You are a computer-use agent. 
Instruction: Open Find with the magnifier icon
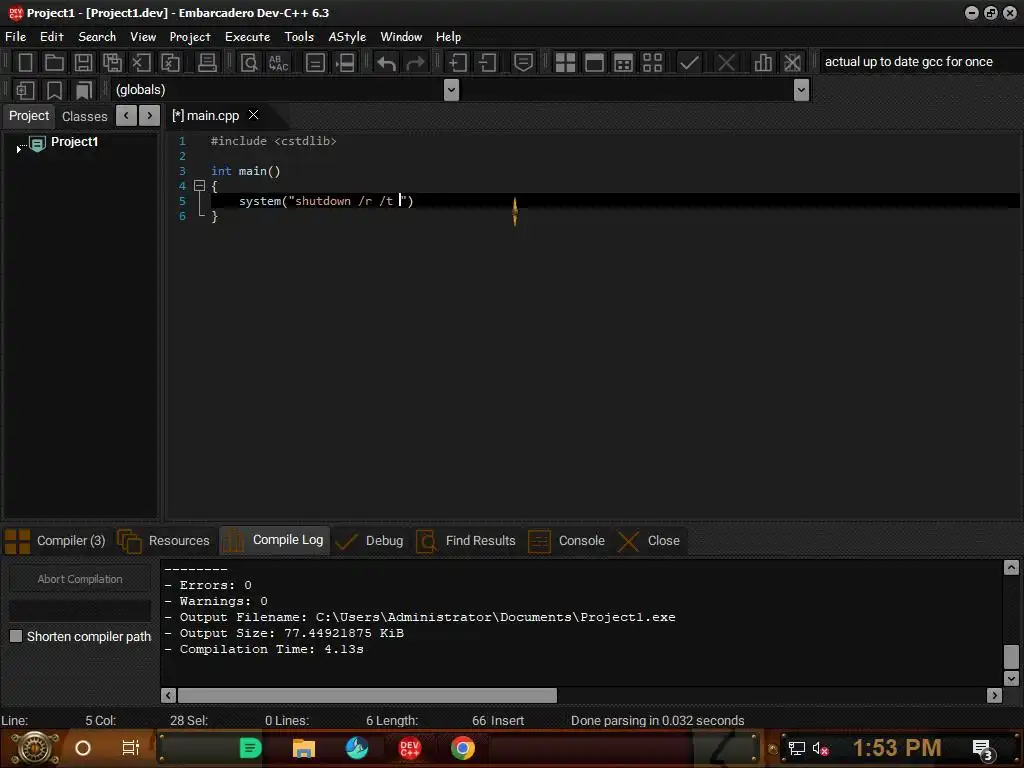coord(249,63)
